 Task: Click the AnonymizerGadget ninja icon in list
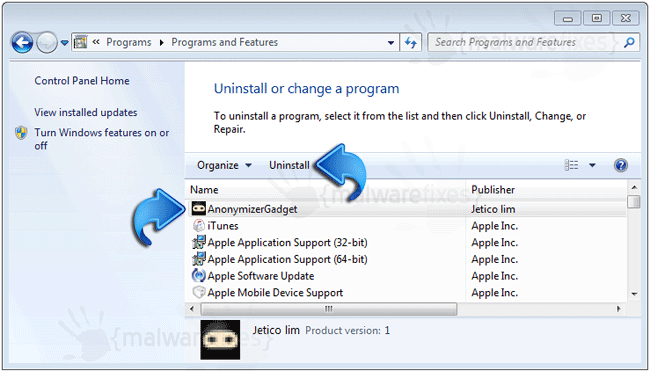click(x=199, y=209)
